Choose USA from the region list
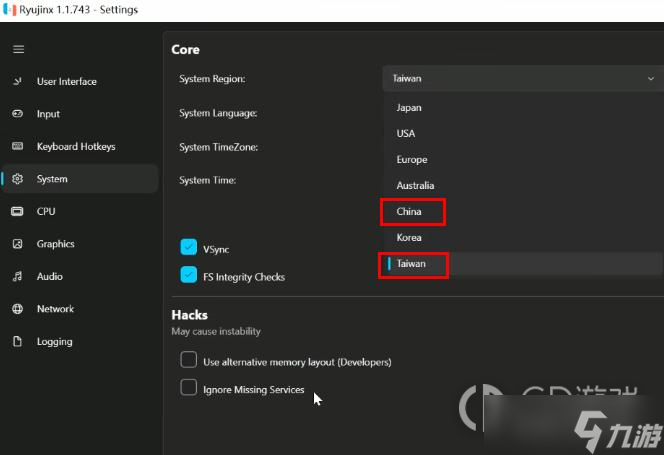 coord(523,133)
